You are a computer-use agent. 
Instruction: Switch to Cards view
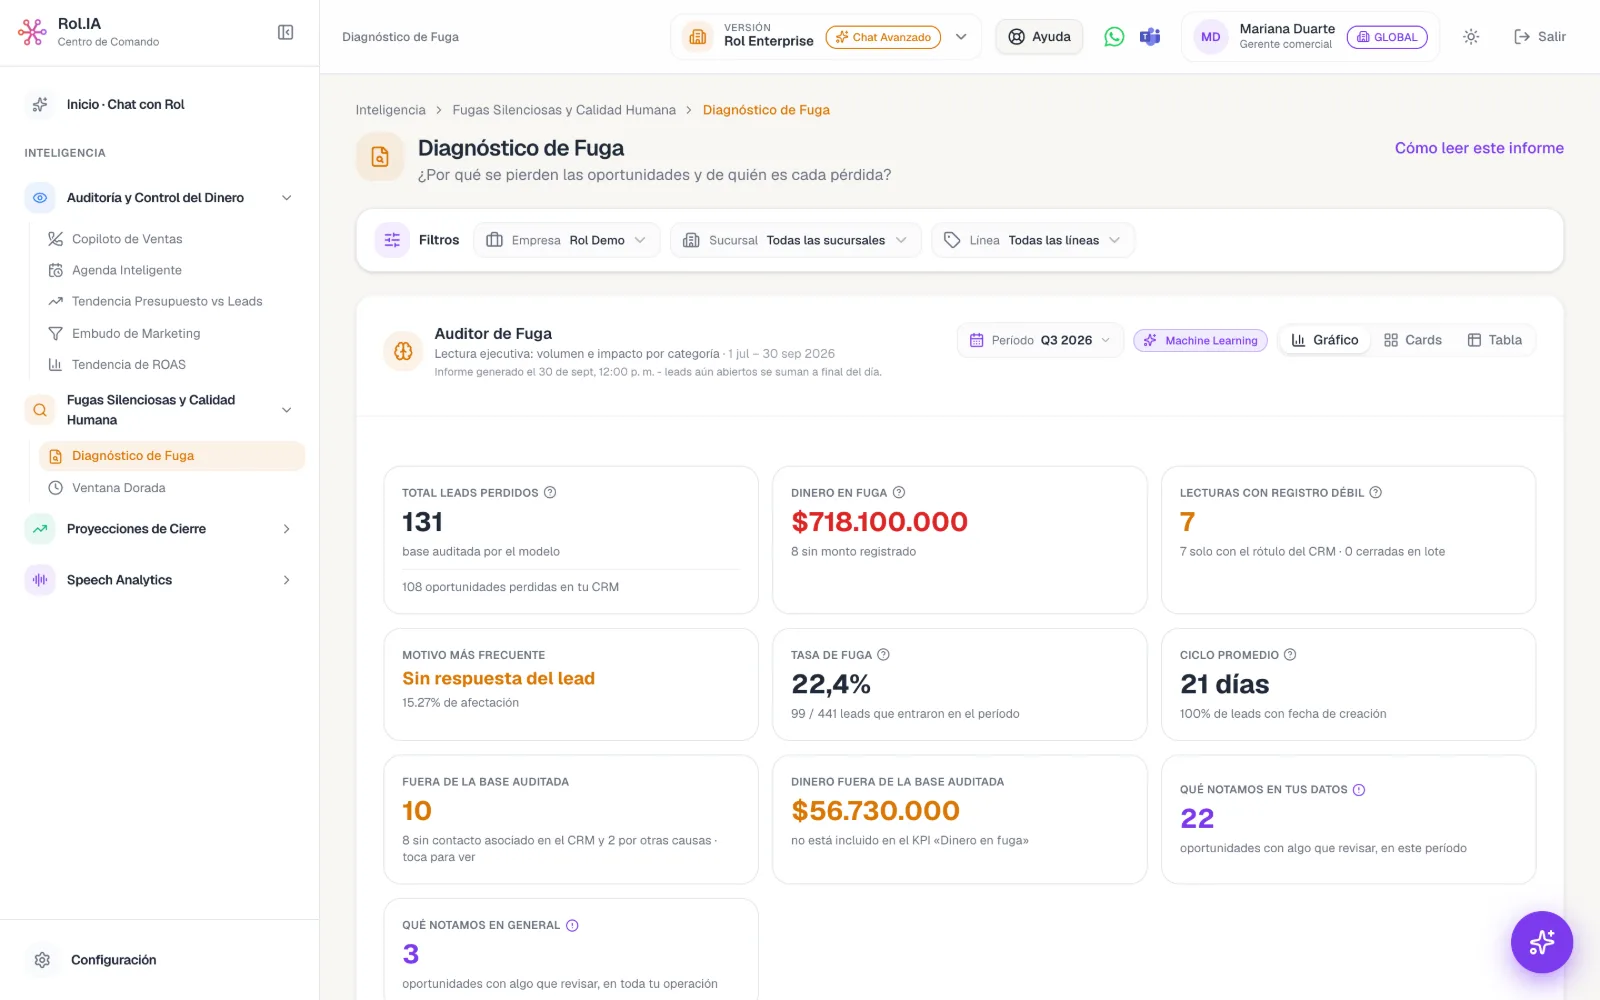[1412, 340]
